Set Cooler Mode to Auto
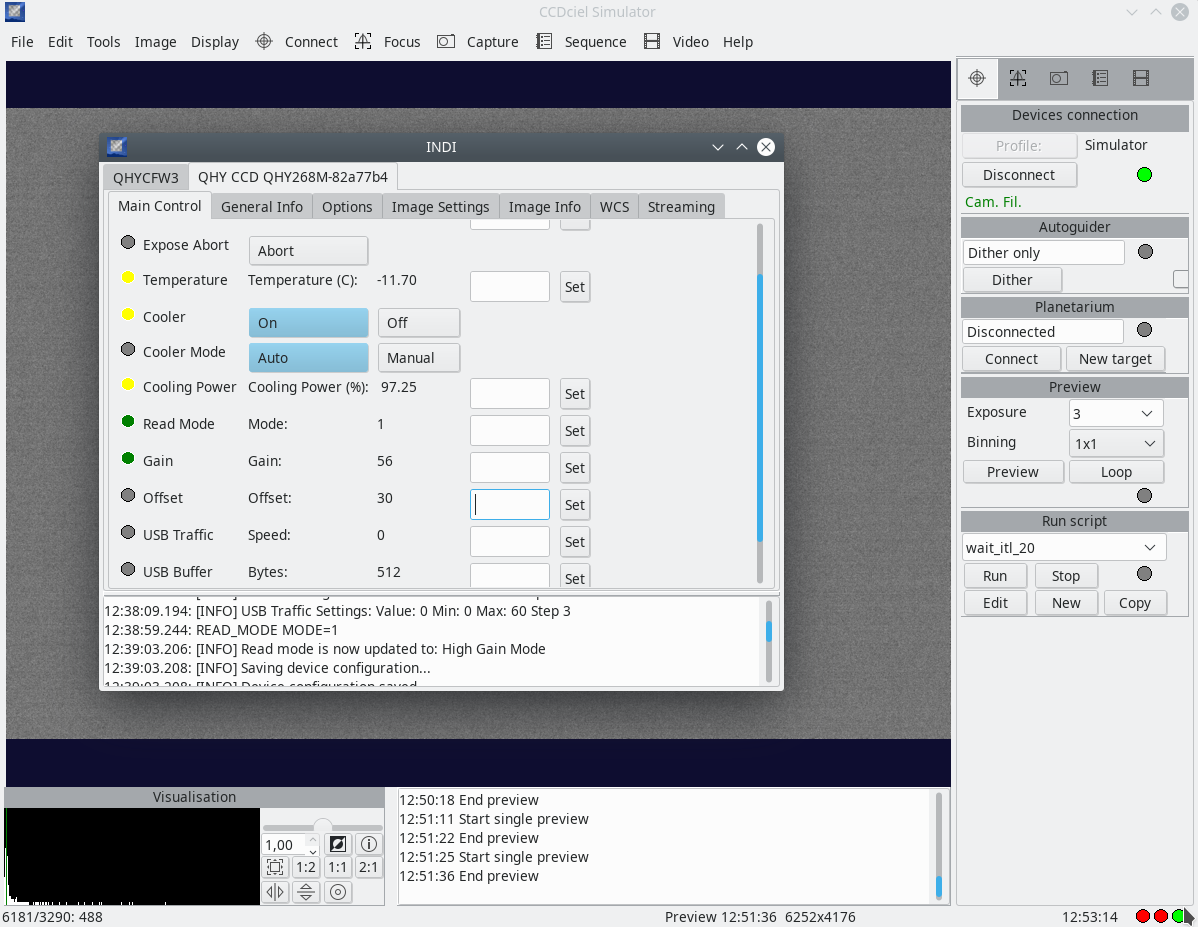This screenshot has width=1198, height=927. point(309,358)
